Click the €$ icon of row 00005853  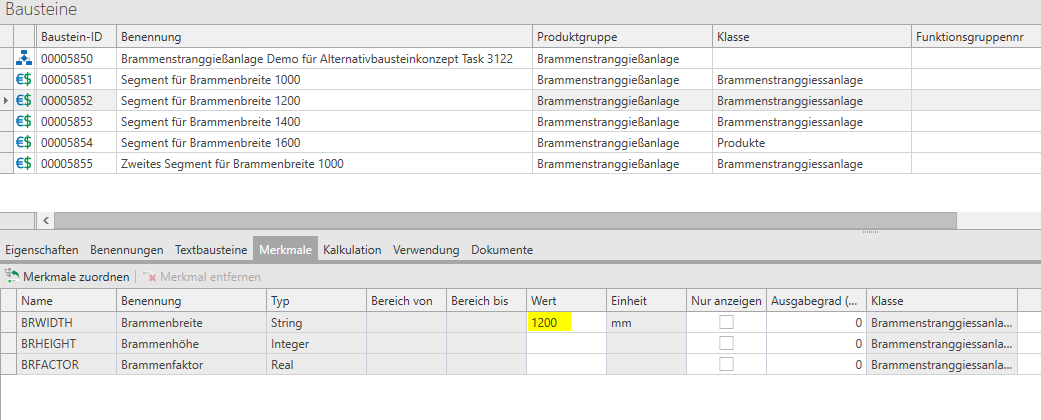[25, 121]
